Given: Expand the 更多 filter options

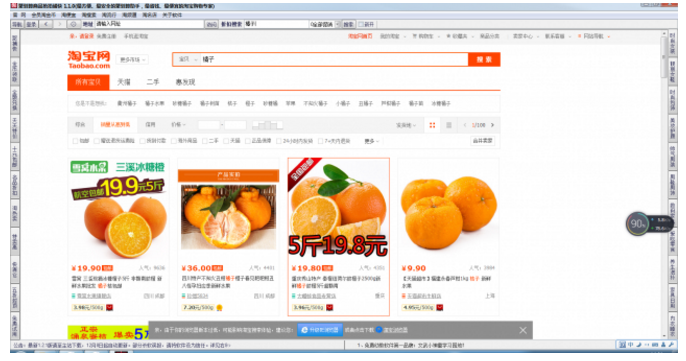Looking at the screenshot, I should pyautogui.click(x=371, y=141).
